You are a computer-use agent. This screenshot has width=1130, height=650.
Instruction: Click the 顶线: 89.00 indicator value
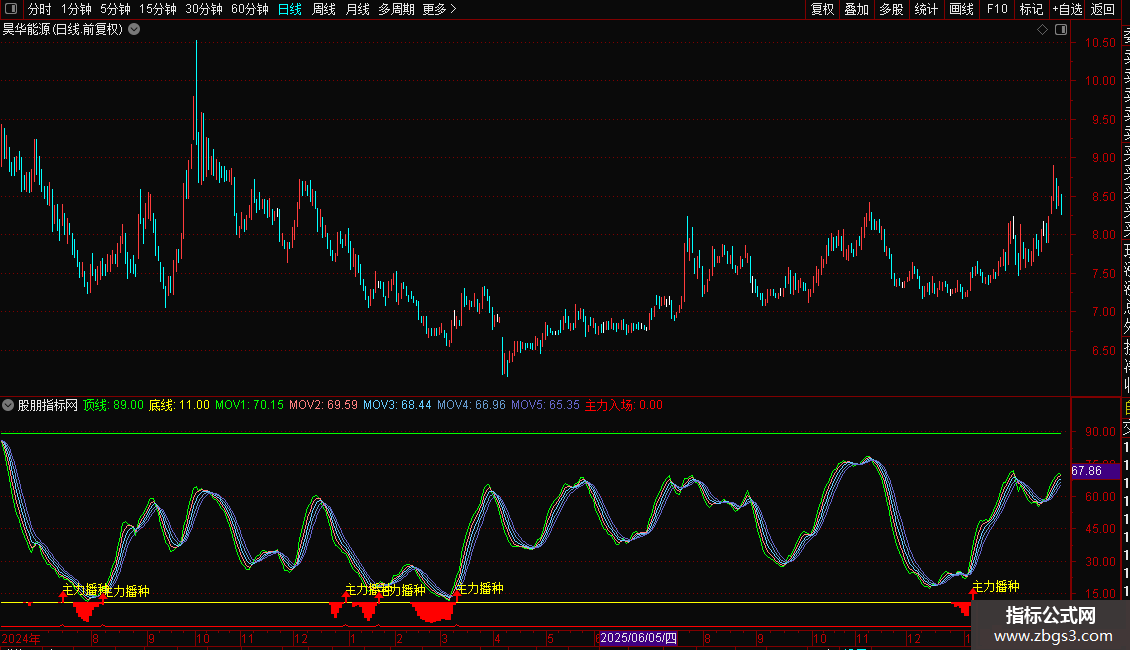[113, 405]
